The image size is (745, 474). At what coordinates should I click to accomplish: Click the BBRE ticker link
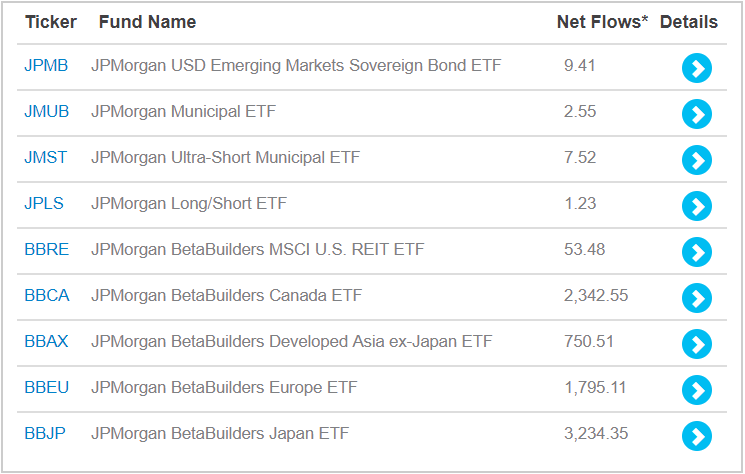click(x=46, y=250)
